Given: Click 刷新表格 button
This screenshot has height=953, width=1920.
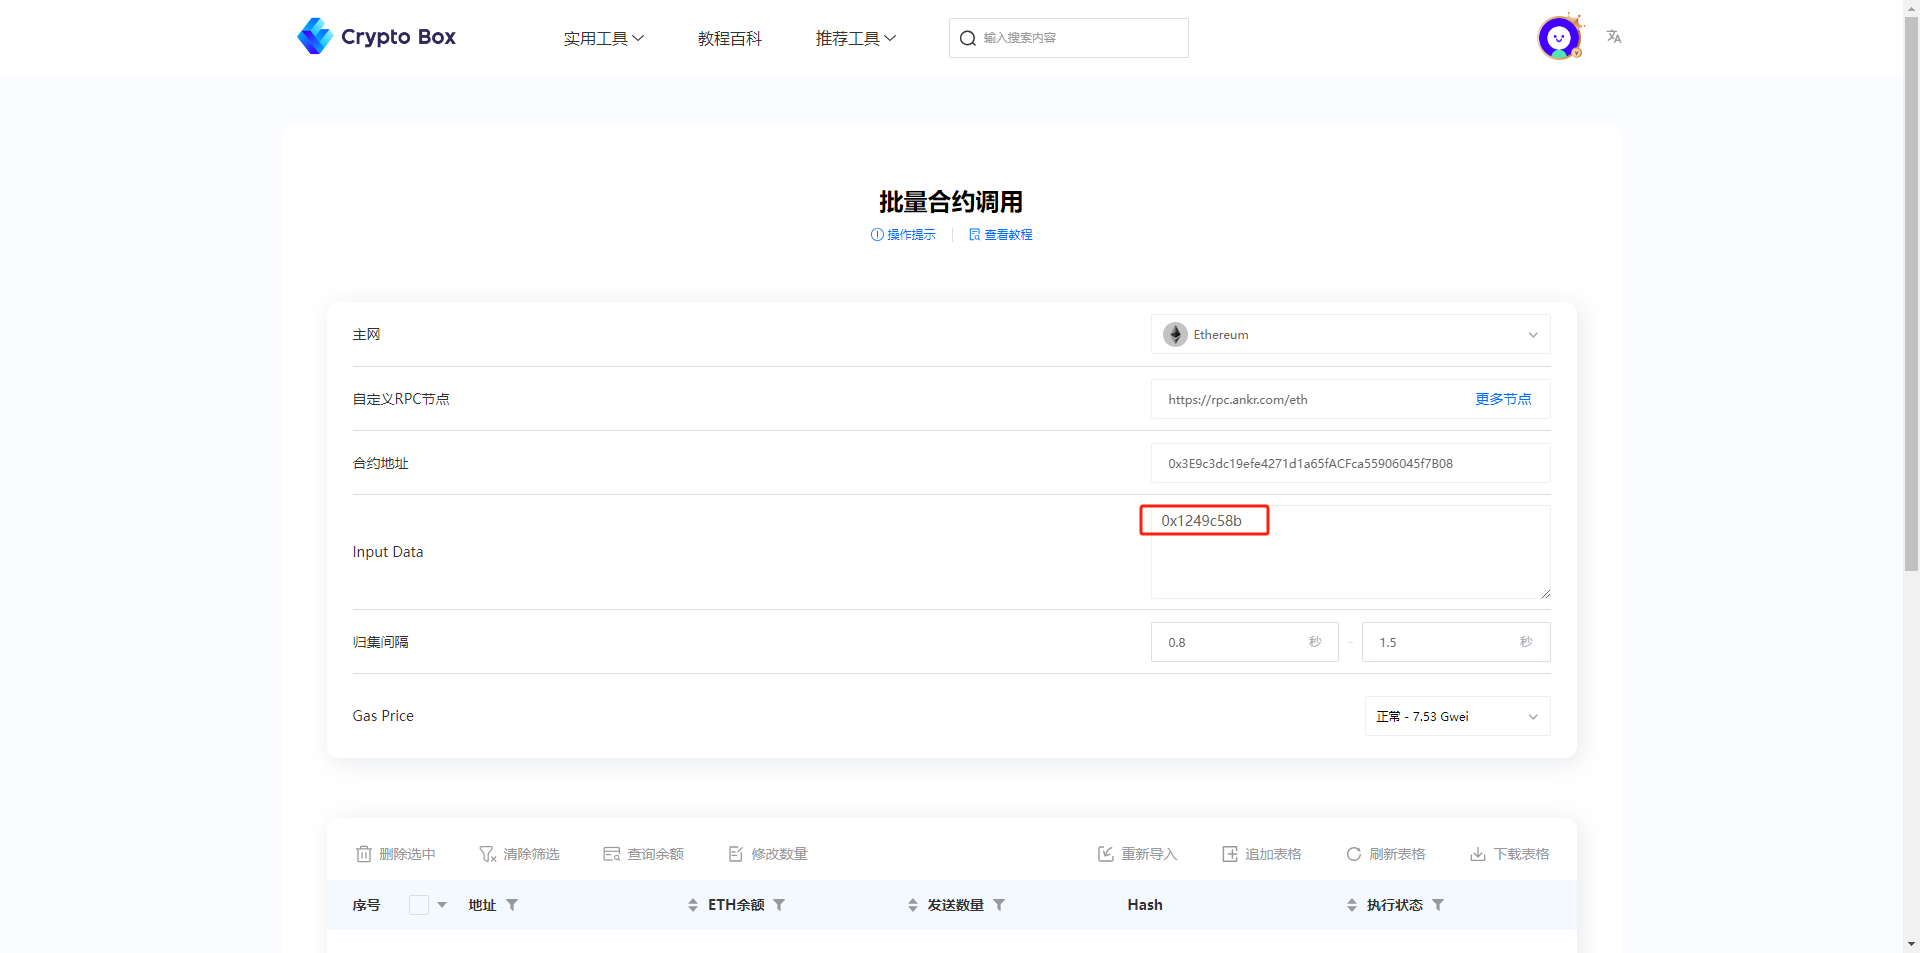Looking at the screenshot, I should click(1386, 854).
